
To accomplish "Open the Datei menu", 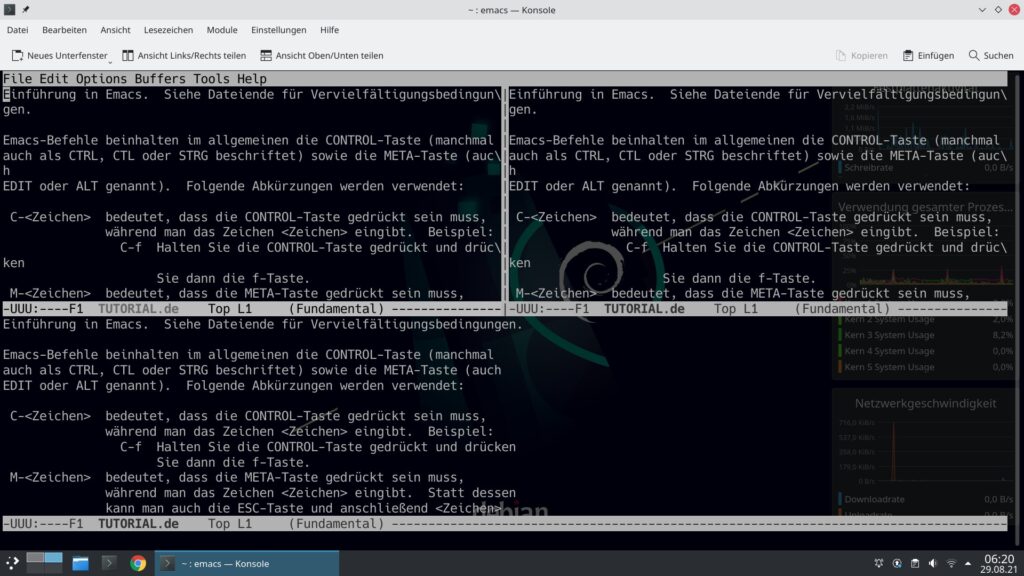I will (x=18, y=30).
